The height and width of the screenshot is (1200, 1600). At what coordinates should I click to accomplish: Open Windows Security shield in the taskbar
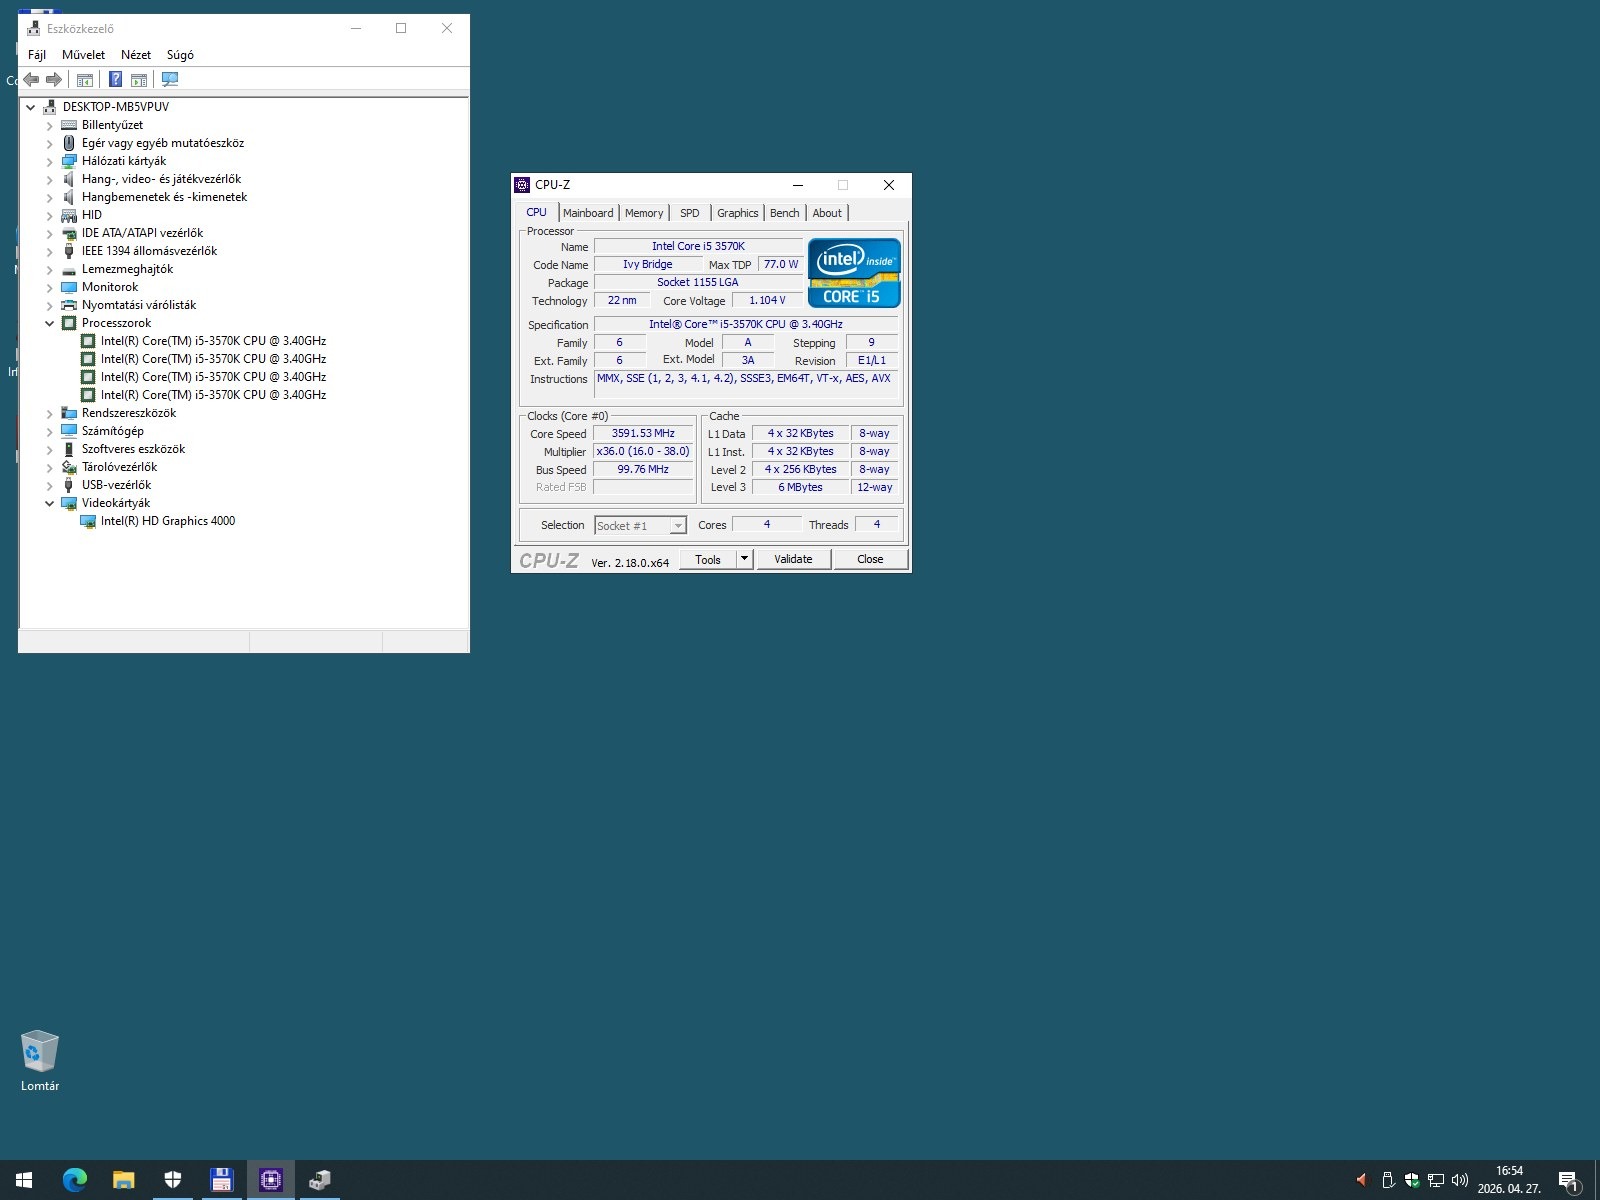173,1180
